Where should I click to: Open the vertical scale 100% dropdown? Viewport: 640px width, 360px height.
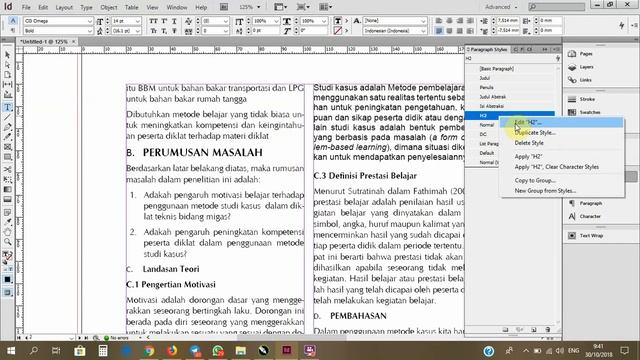265,21
